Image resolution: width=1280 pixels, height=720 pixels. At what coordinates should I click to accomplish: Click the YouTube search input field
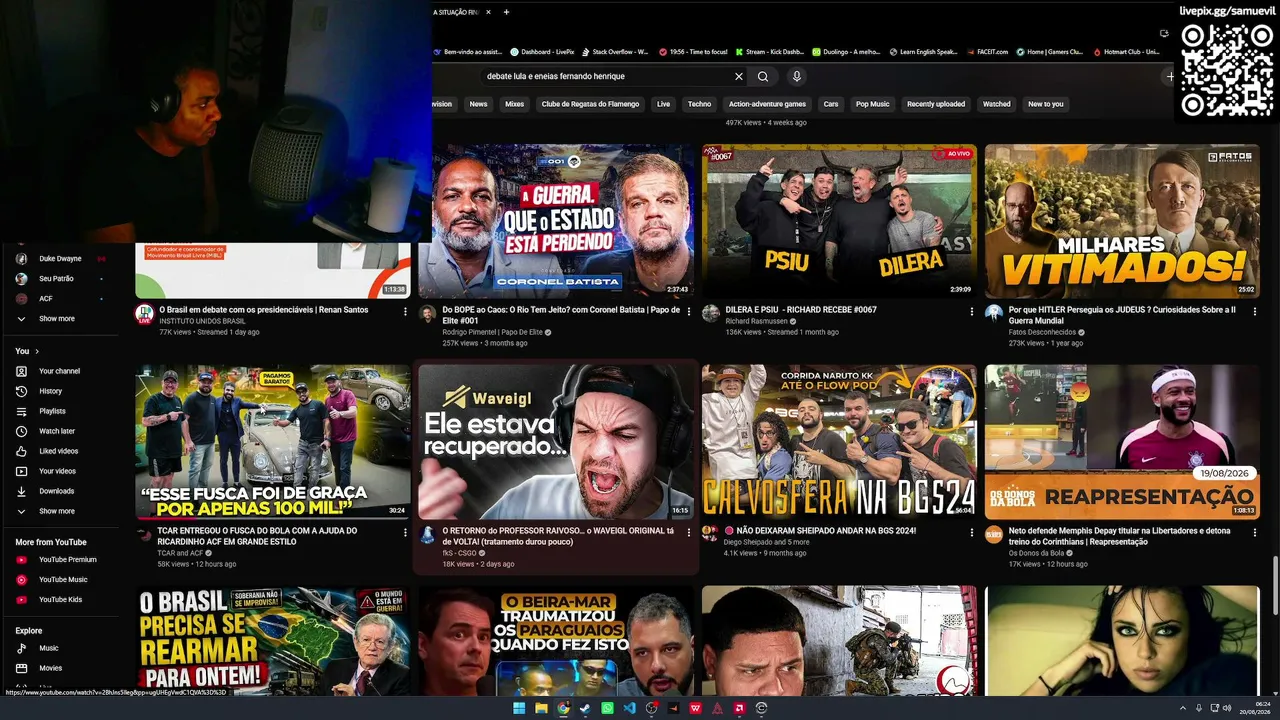coord(605,76)
